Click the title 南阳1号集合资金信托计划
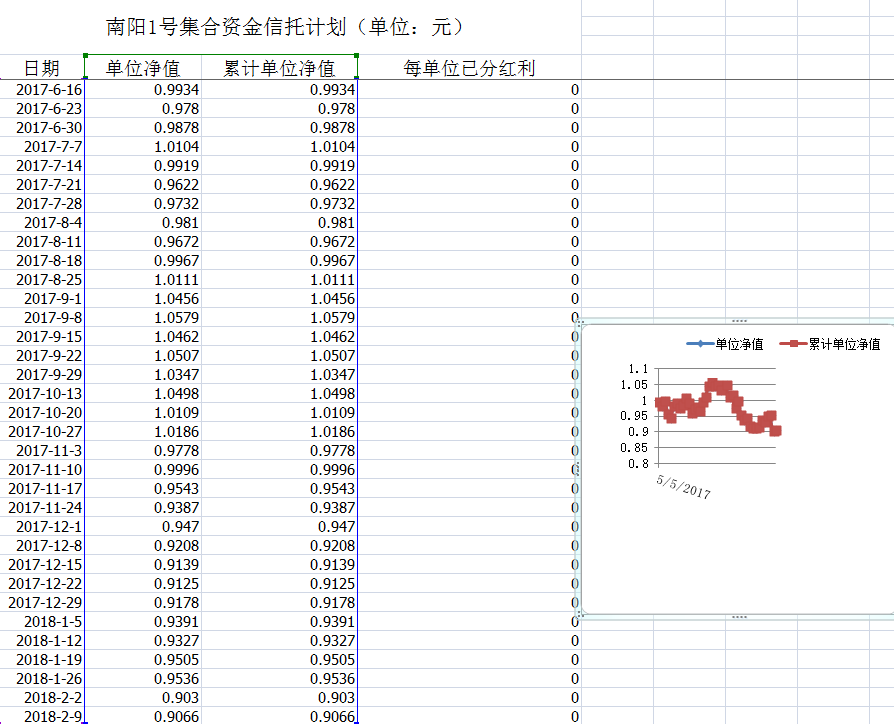Image resolution: width=894 pixels, height=724 pixels. pyautogui.click(x=285, y=26)
